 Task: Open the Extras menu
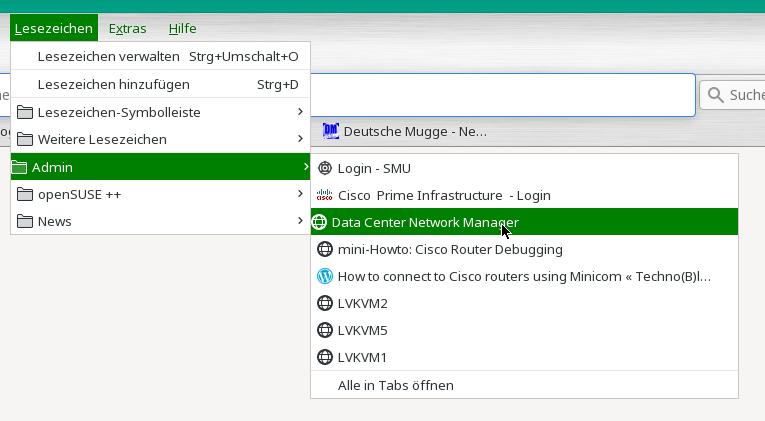coord(127,28)
